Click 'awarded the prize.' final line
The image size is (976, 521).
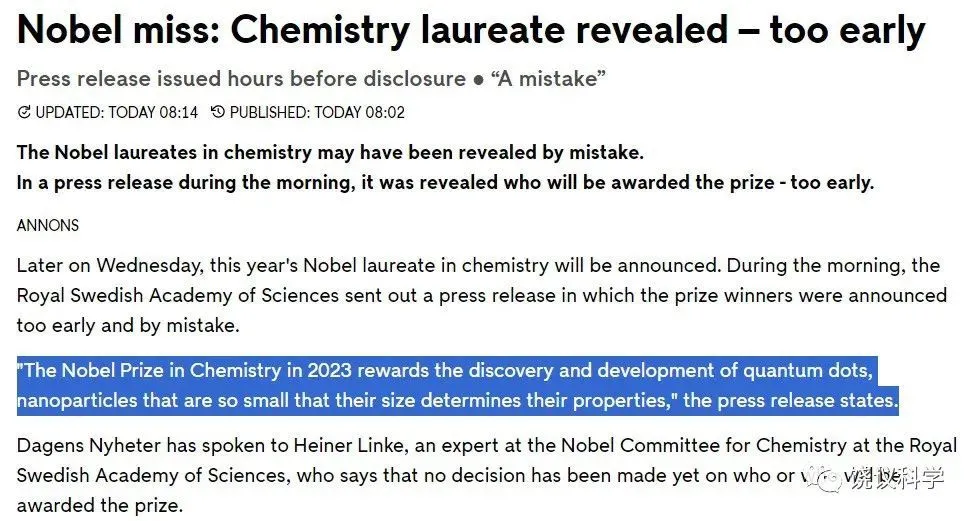coord(100,505)
